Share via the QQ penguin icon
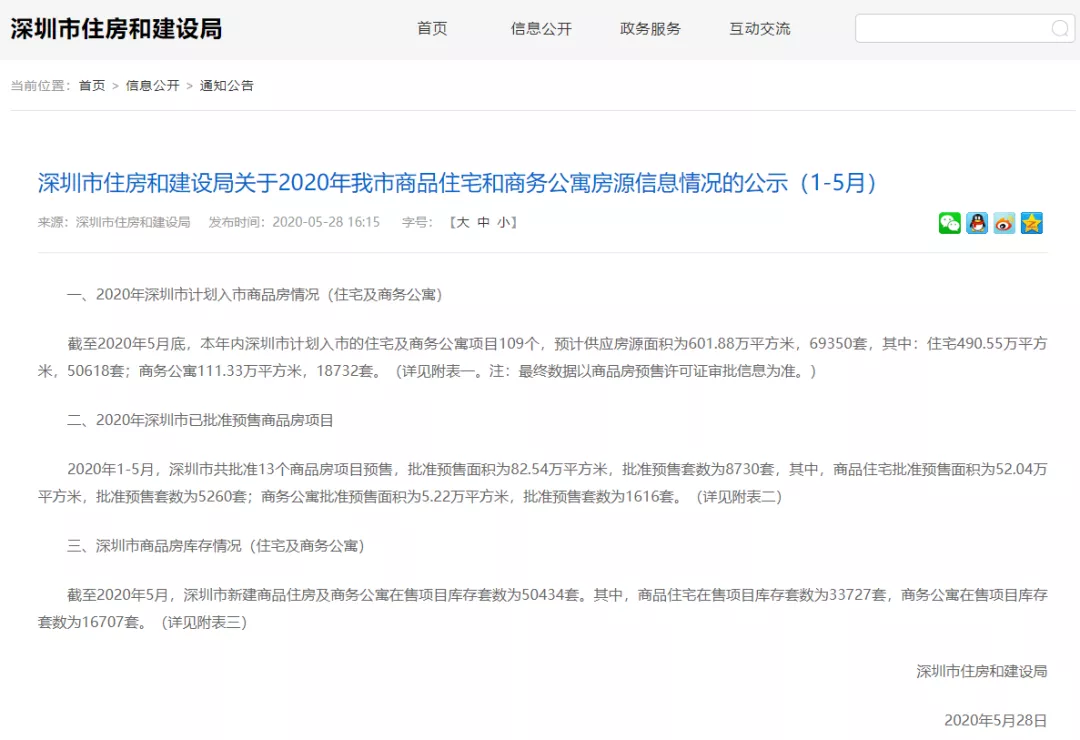This screenshot has height=740, width=1080. tap(977, 223)
